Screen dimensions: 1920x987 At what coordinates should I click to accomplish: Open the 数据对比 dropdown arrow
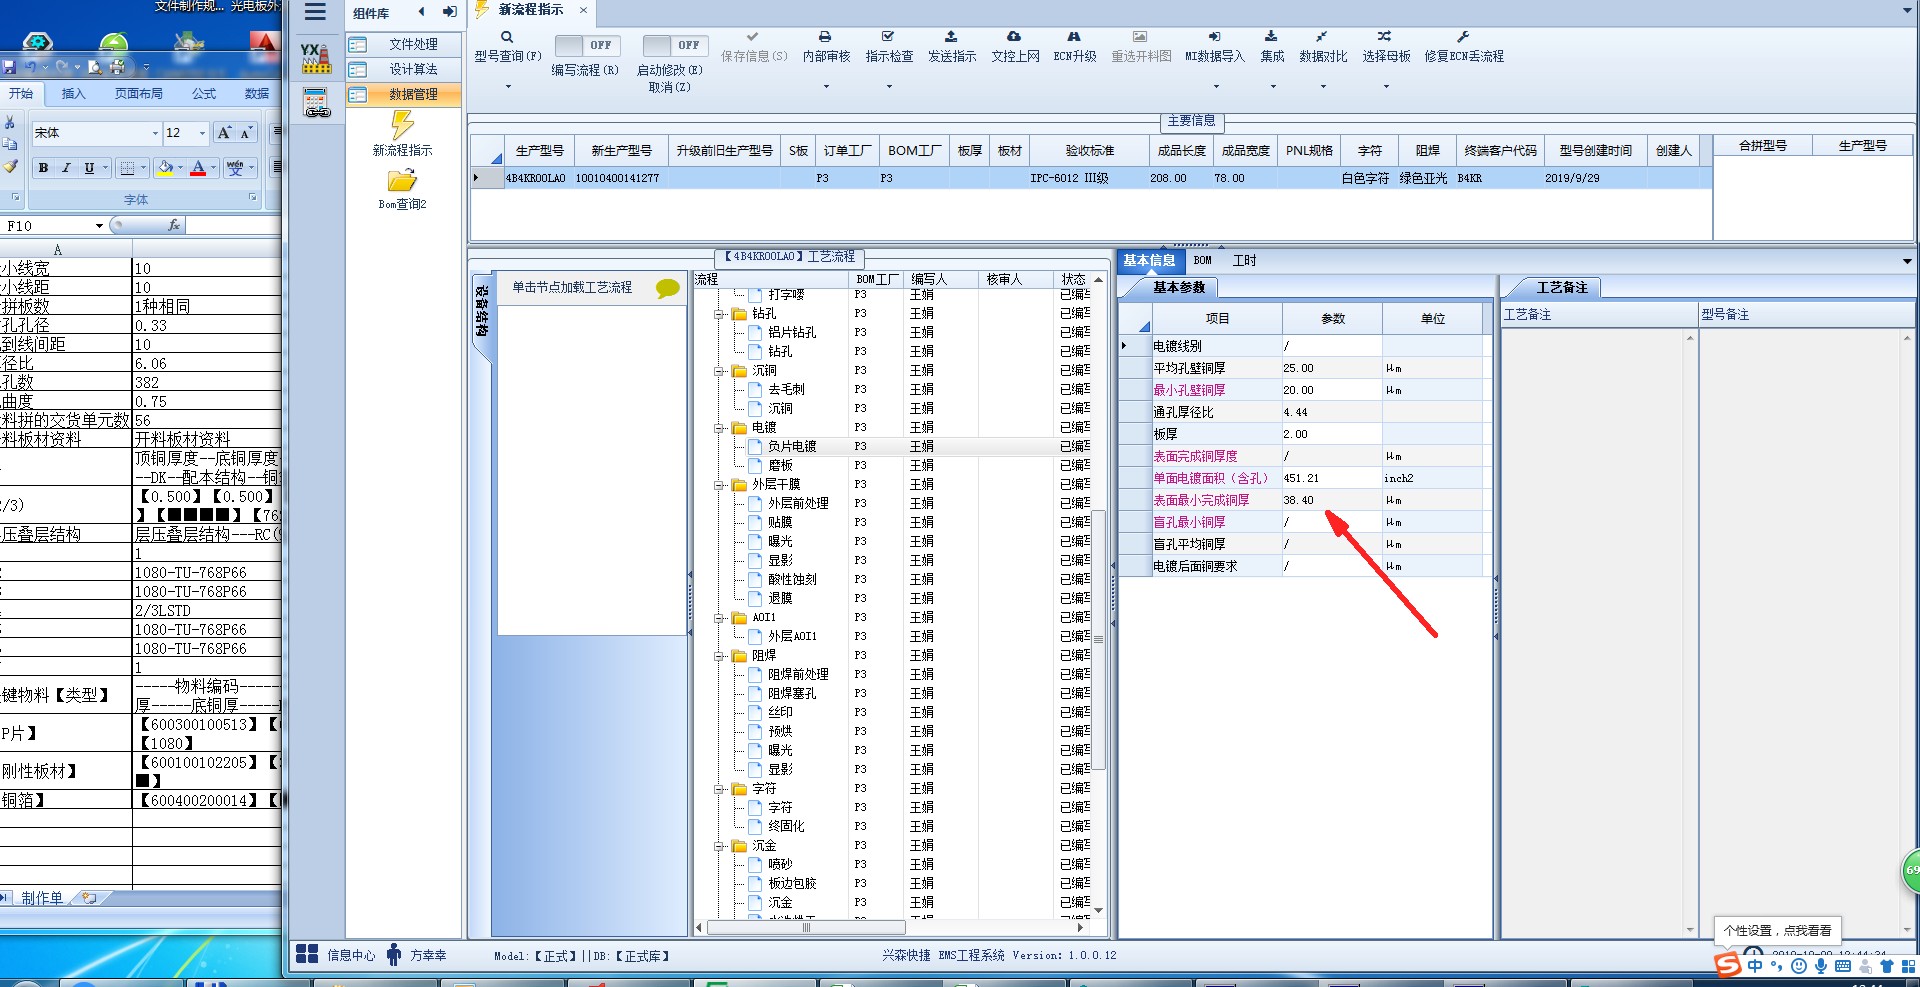1323,87
